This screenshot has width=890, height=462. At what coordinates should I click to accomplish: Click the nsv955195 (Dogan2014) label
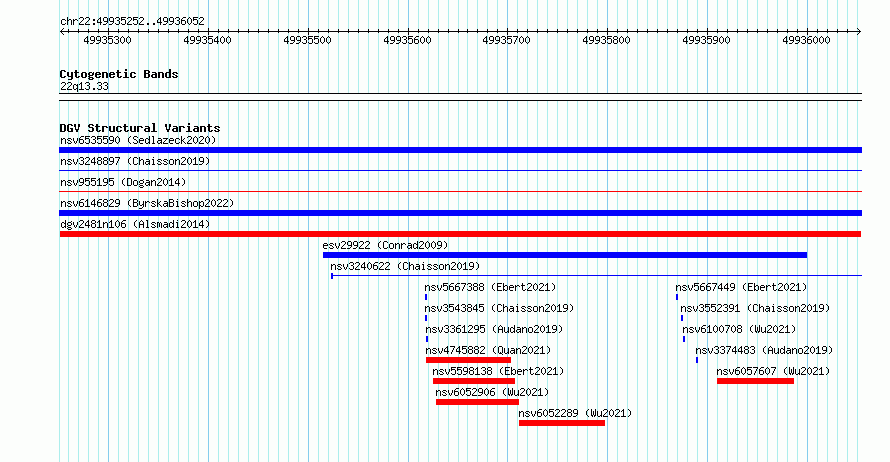(x=123, y=182)
